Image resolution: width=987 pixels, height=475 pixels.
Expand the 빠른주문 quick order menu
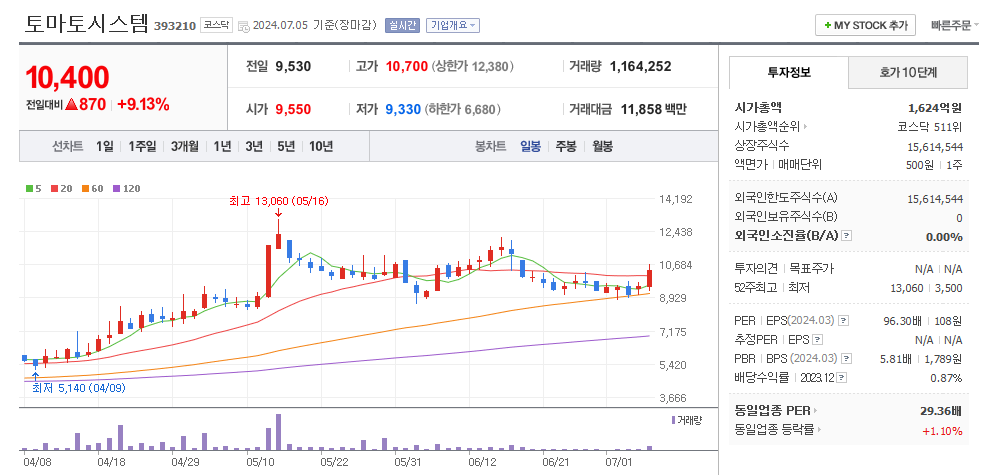pos(954,26)
